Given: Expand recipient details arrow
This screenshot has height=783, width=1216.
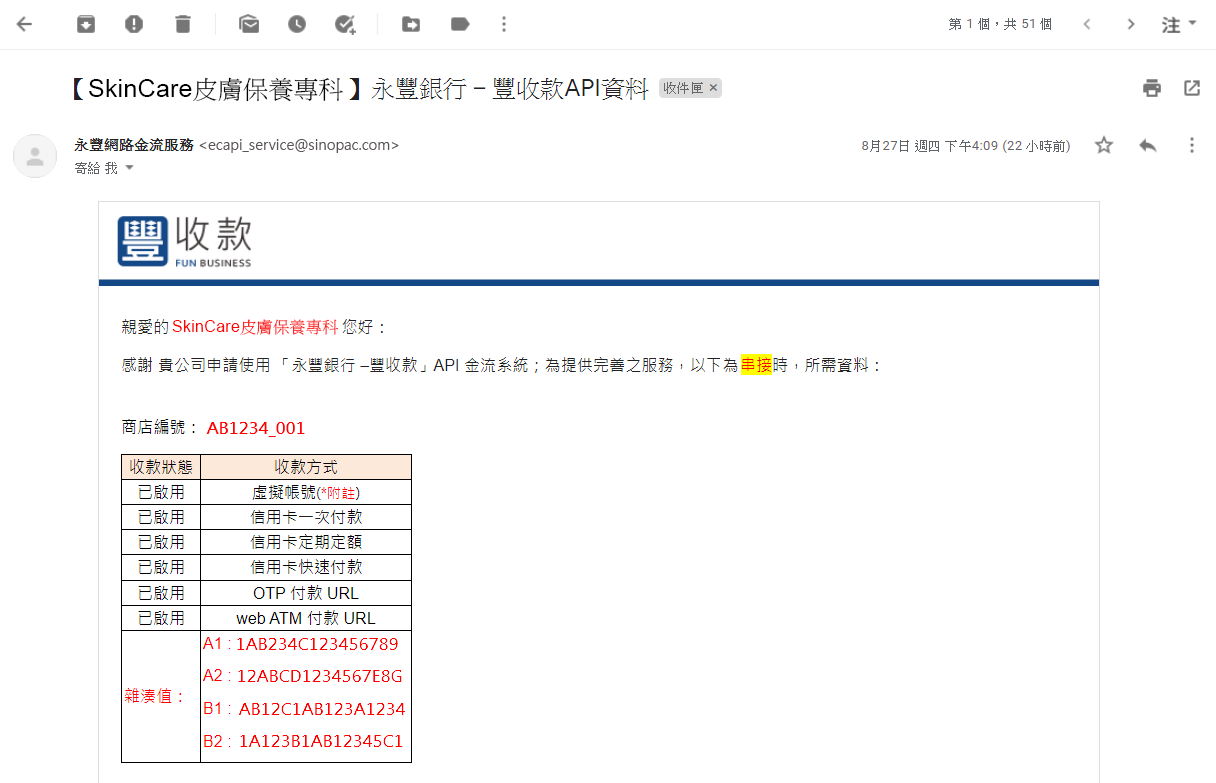Looking at the screenshot, I should coord(128,168).
